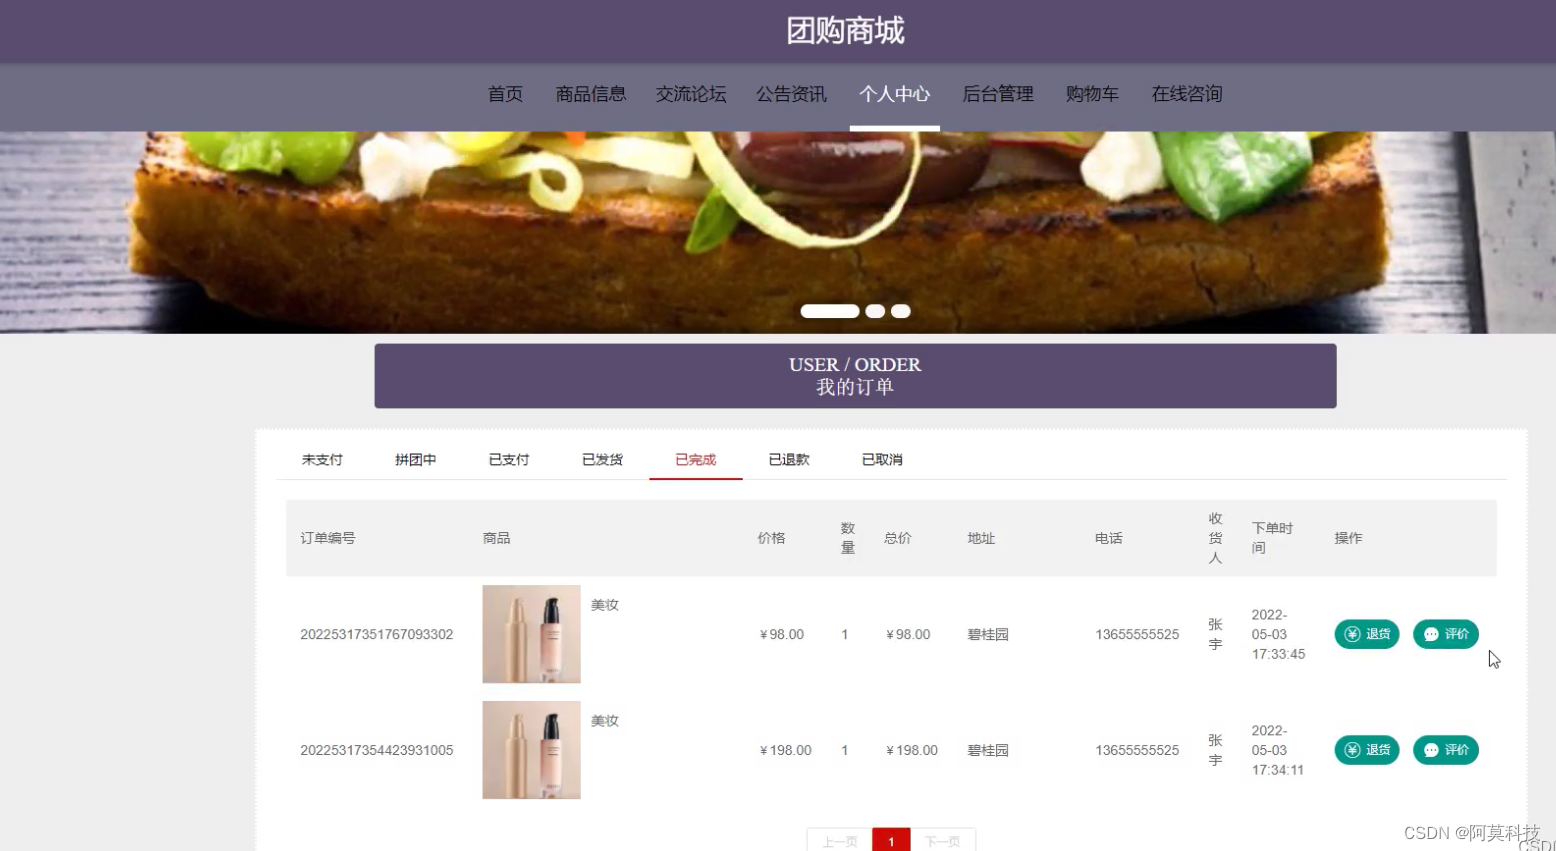Select the second carousel indicator dot
The height and width of the screenshot is (851, 1556).
875,311
